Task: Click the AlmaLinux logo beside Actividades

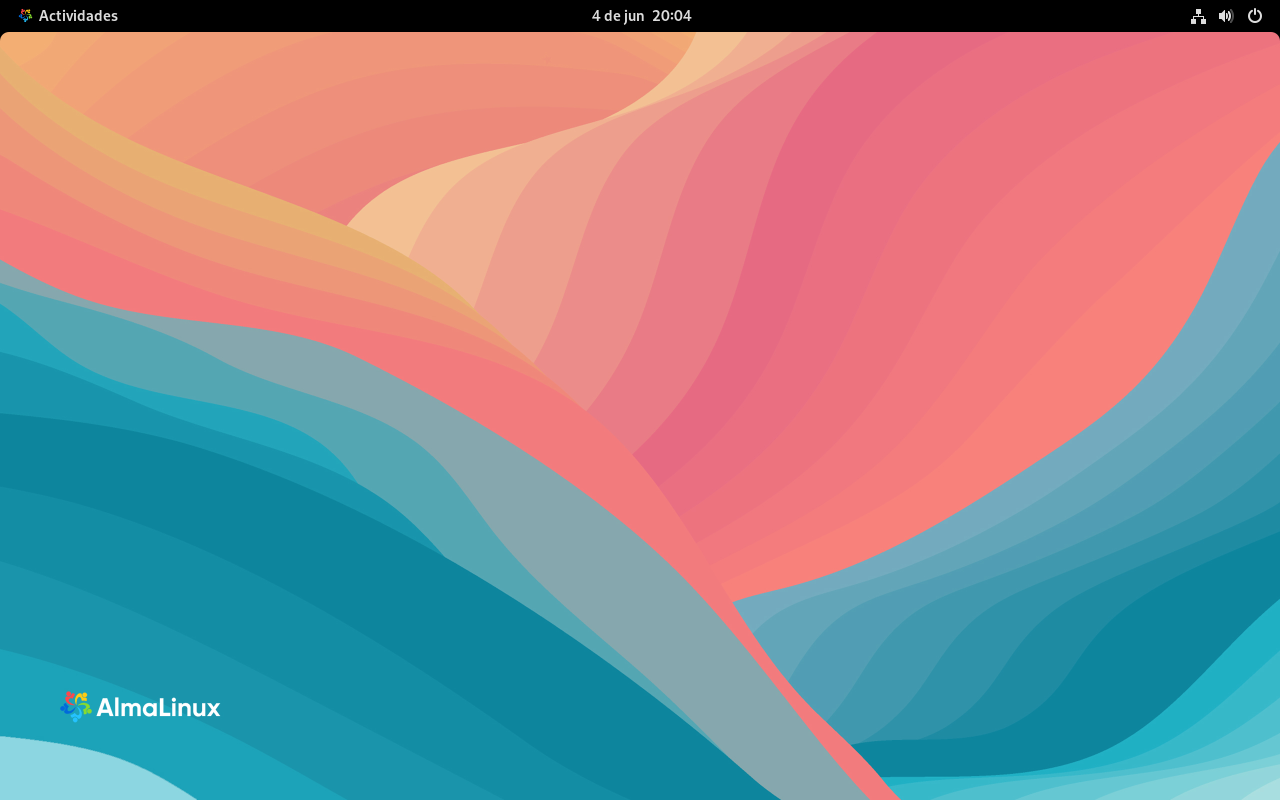Action: pyautogui.click(x=26, y=16)
